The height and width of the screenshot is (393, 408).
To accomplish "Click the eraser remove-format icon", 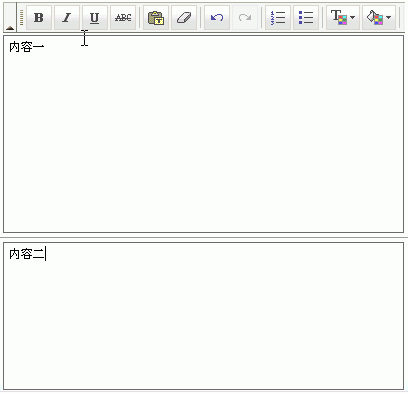I will tap(184, 17).
